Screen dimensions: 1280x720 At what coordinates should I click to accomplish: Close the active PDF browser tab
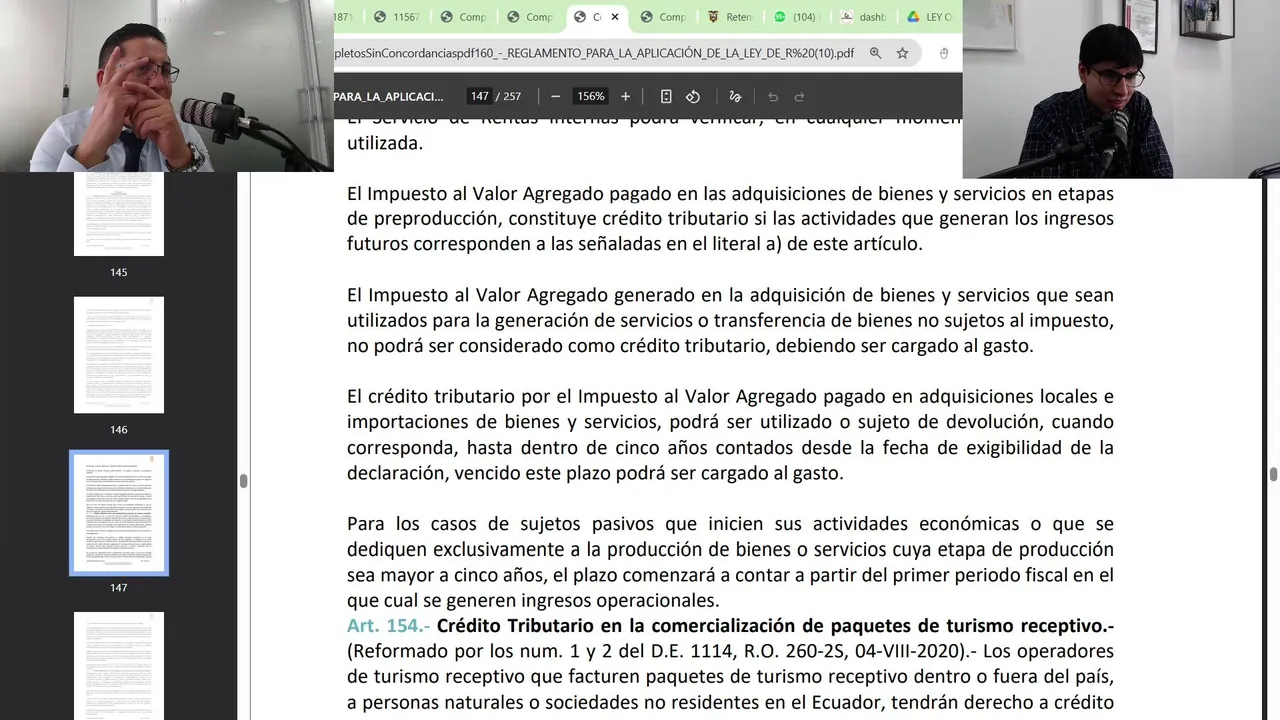point(615,17)
